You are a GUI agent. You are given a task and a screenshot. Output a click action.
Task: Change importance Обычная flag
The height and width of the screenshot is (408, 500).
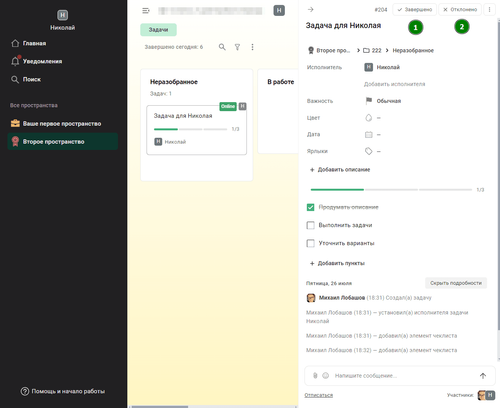coord(383,101)
